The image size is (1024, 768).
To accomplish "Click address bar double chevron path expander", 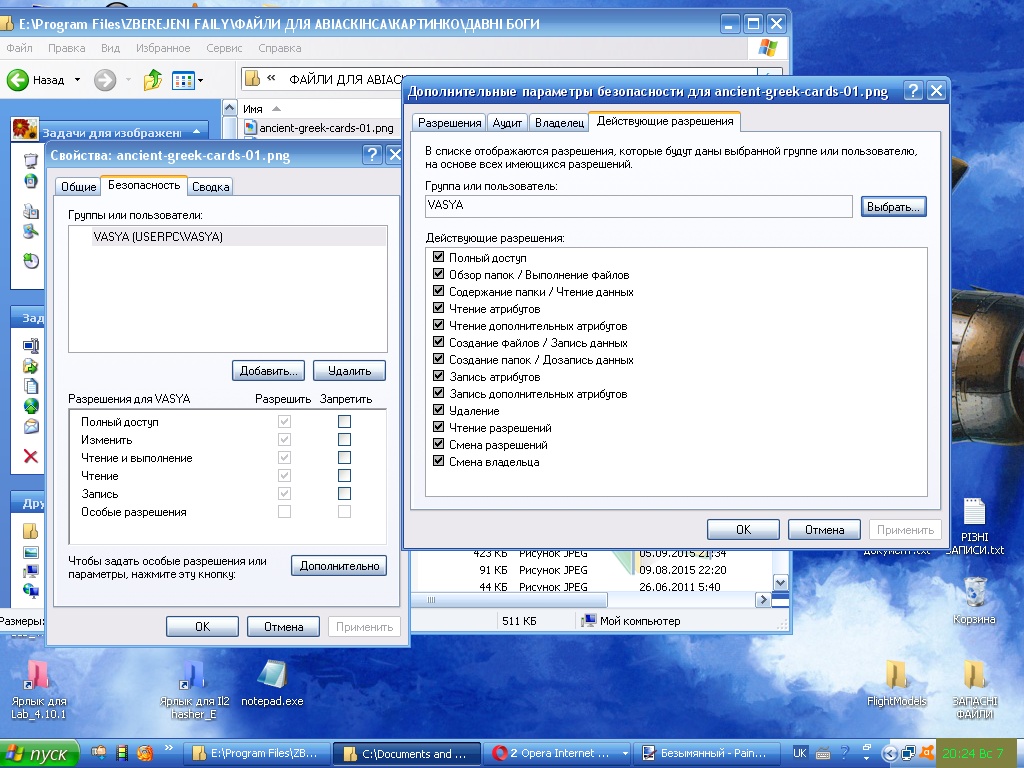I will click(271, 78).
